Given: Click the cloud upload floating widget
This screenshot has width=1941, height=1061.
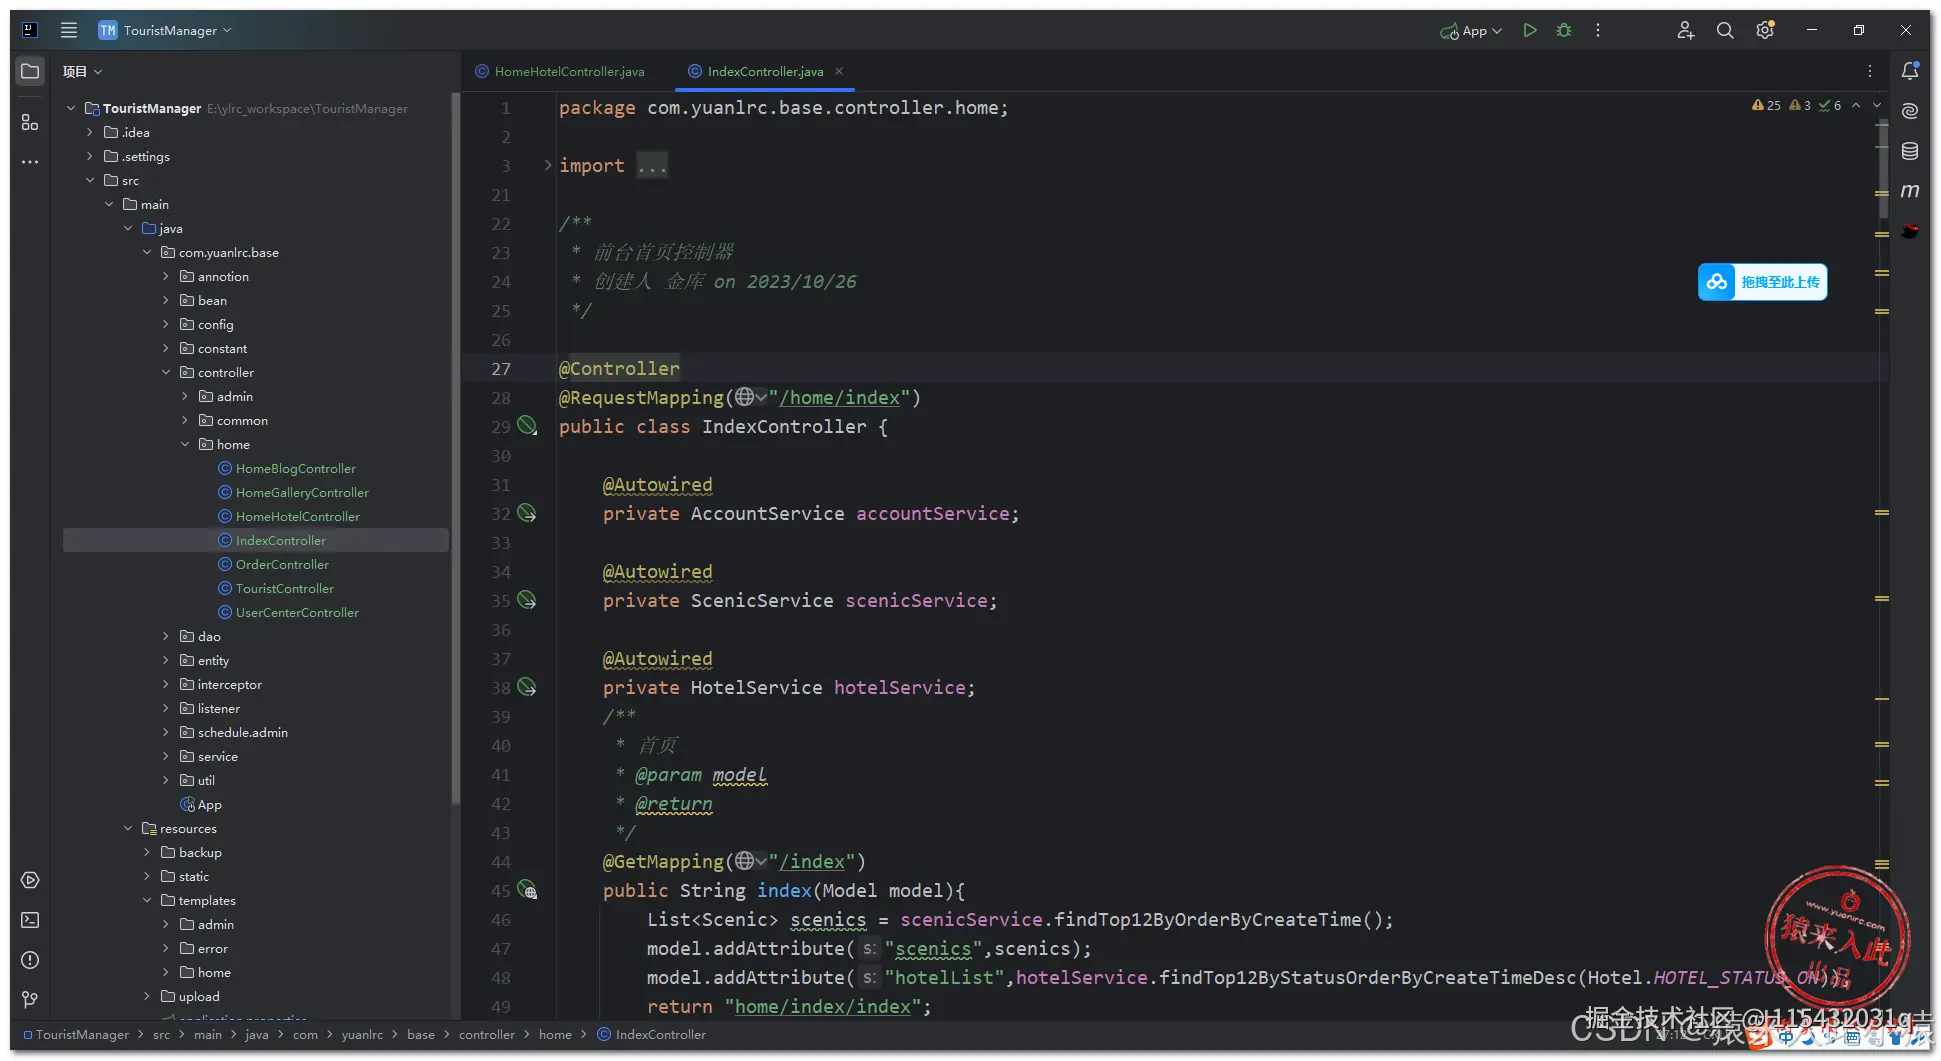Looking at the screenshot, I should pos(1762,282).
